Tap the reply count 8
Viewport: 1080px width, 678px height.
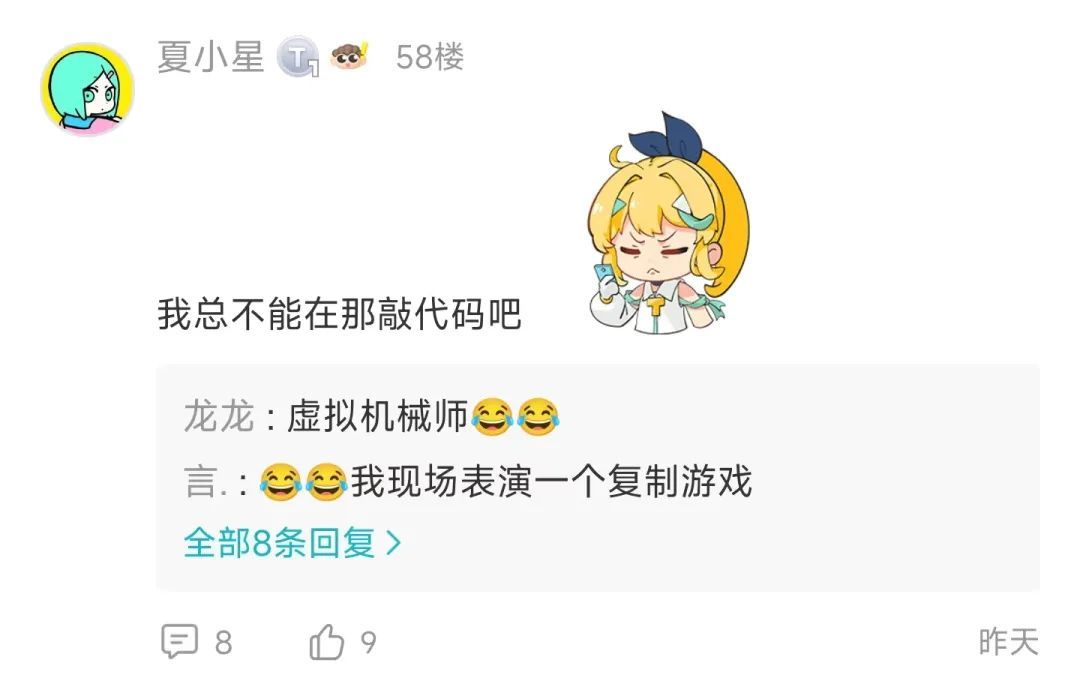coord(223,643)
